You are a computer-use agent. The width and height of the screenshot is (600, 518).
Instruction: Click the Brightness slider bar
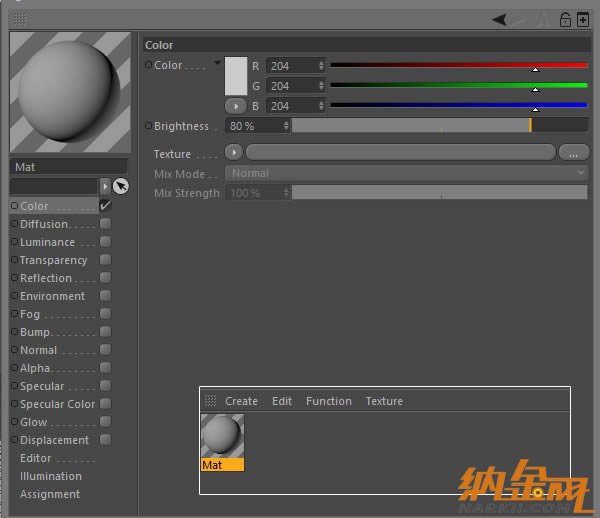440,125
